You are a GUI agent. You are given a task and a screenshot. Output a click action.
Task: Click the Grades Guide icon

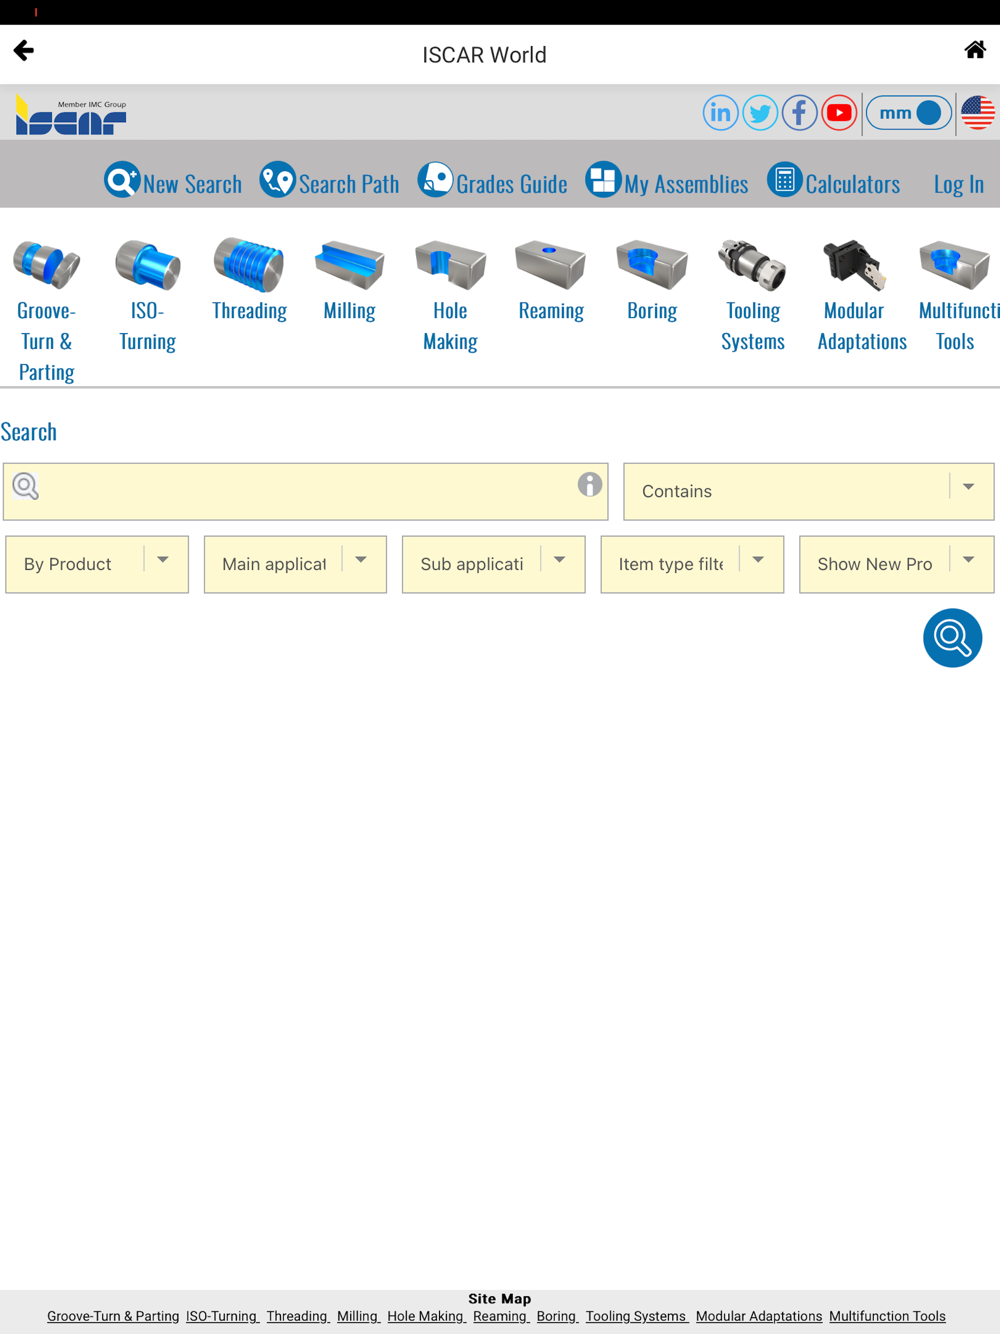pyautogui.click(x=435, y=180)
